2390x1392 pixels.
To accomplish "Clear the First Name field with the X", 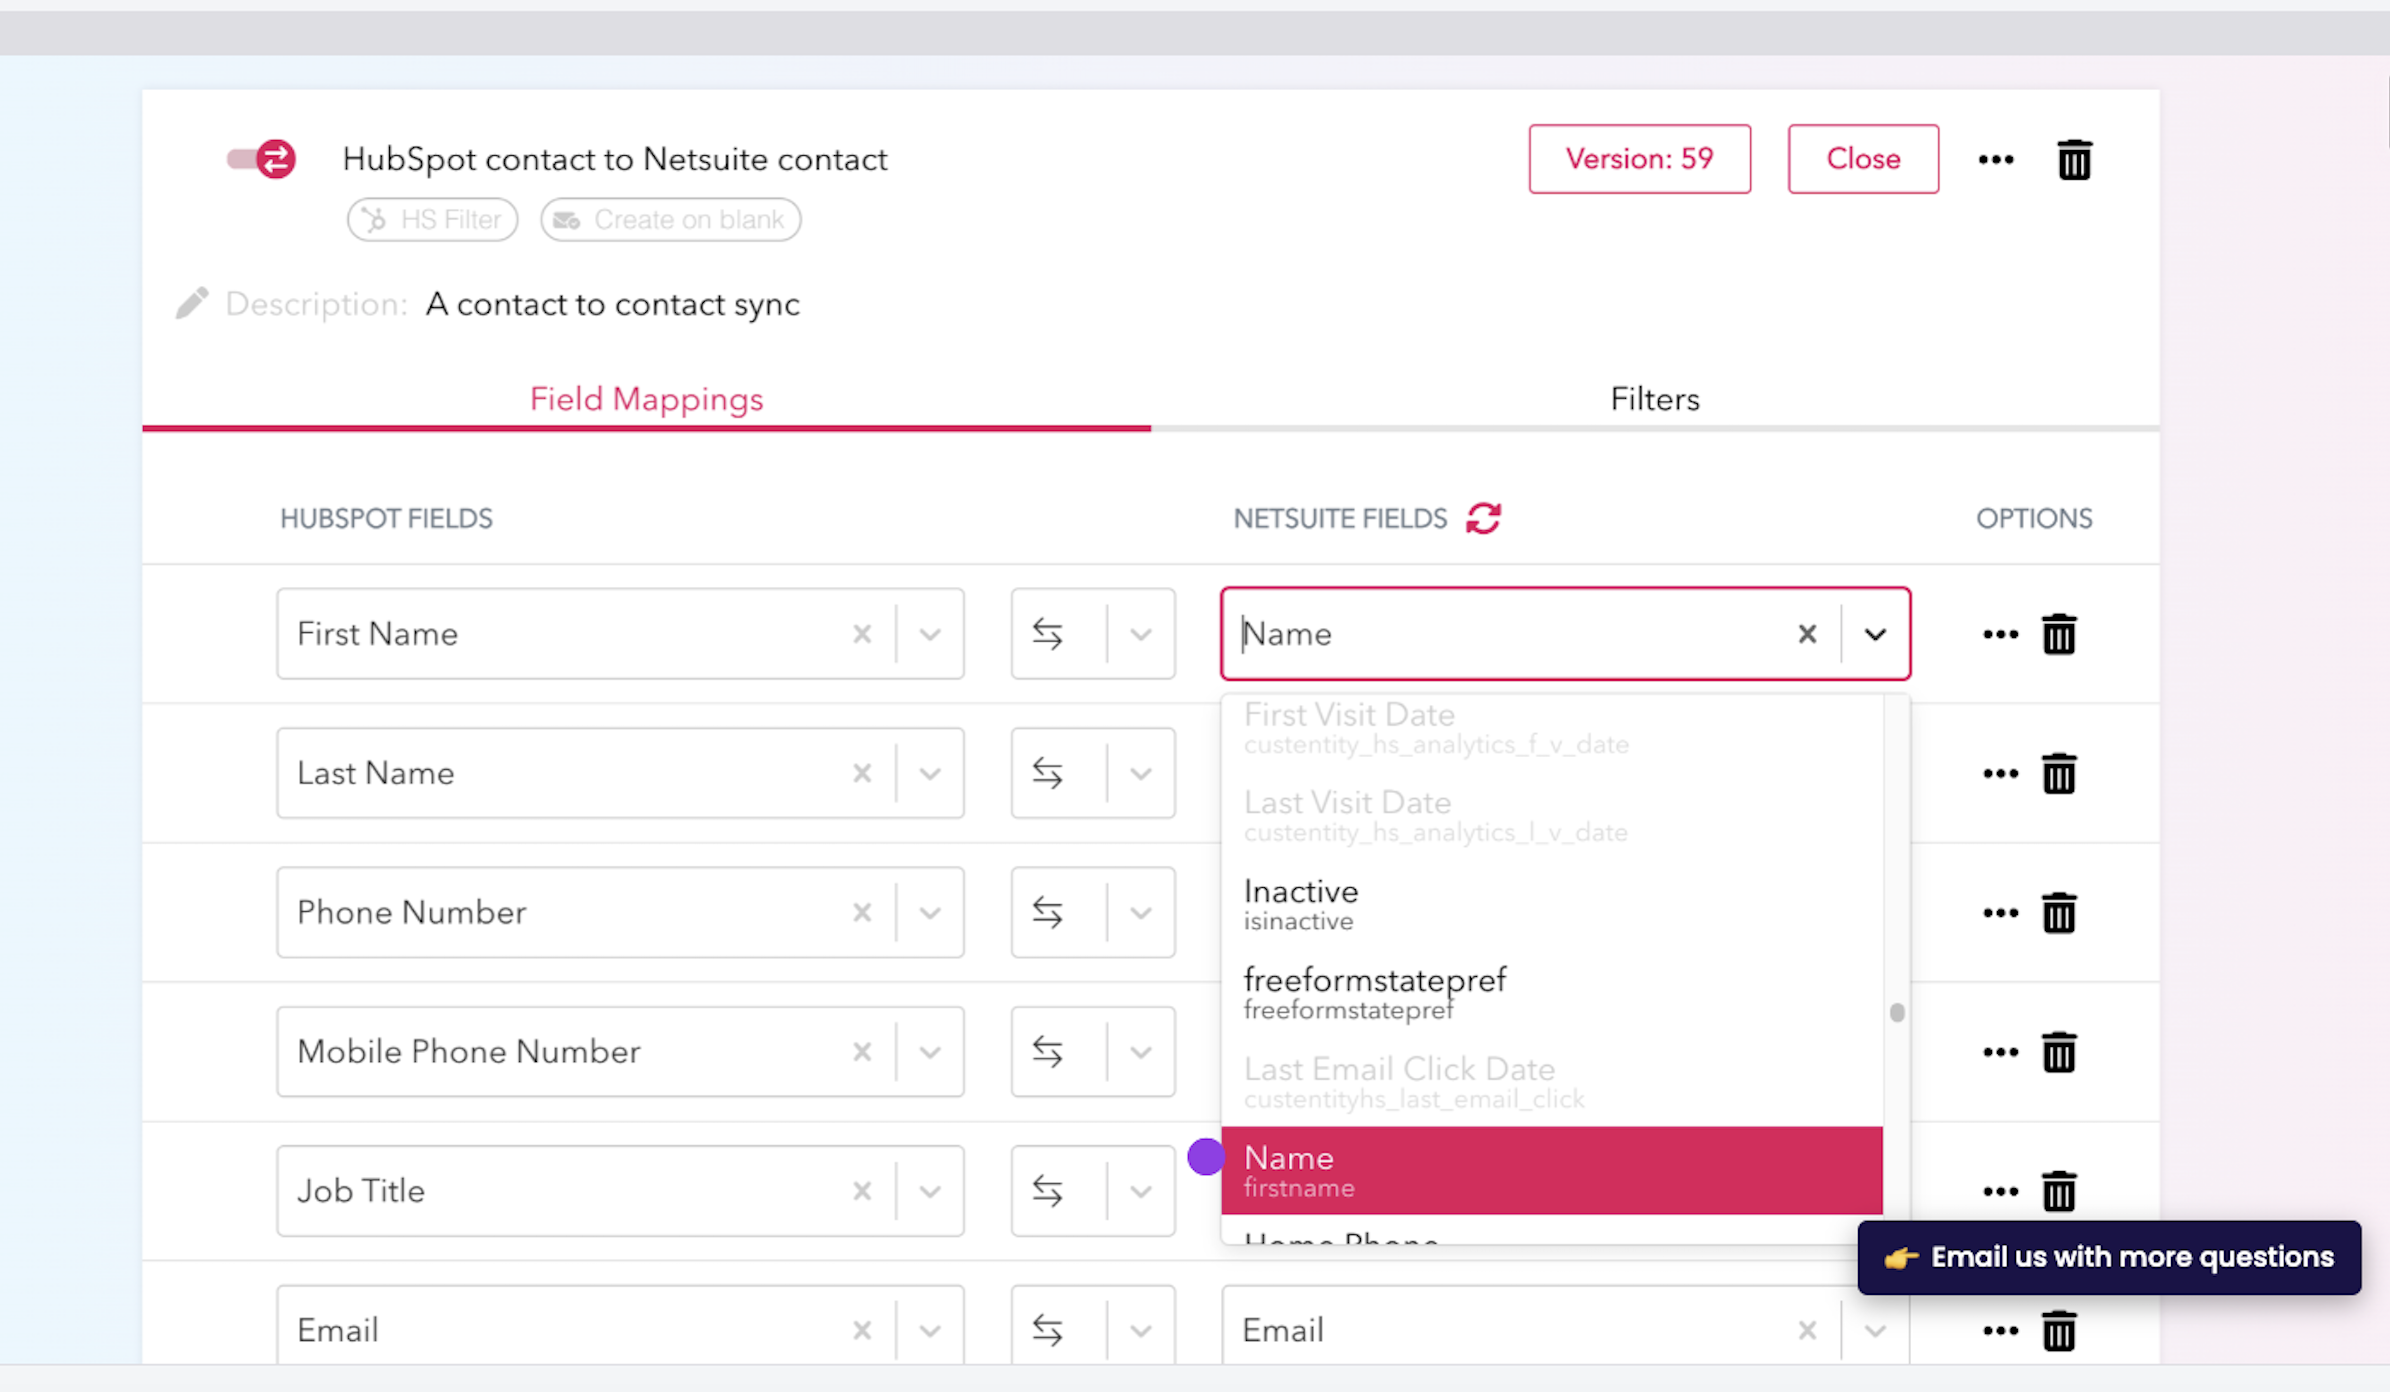I will pyautogui.click(x=863, y=633).
